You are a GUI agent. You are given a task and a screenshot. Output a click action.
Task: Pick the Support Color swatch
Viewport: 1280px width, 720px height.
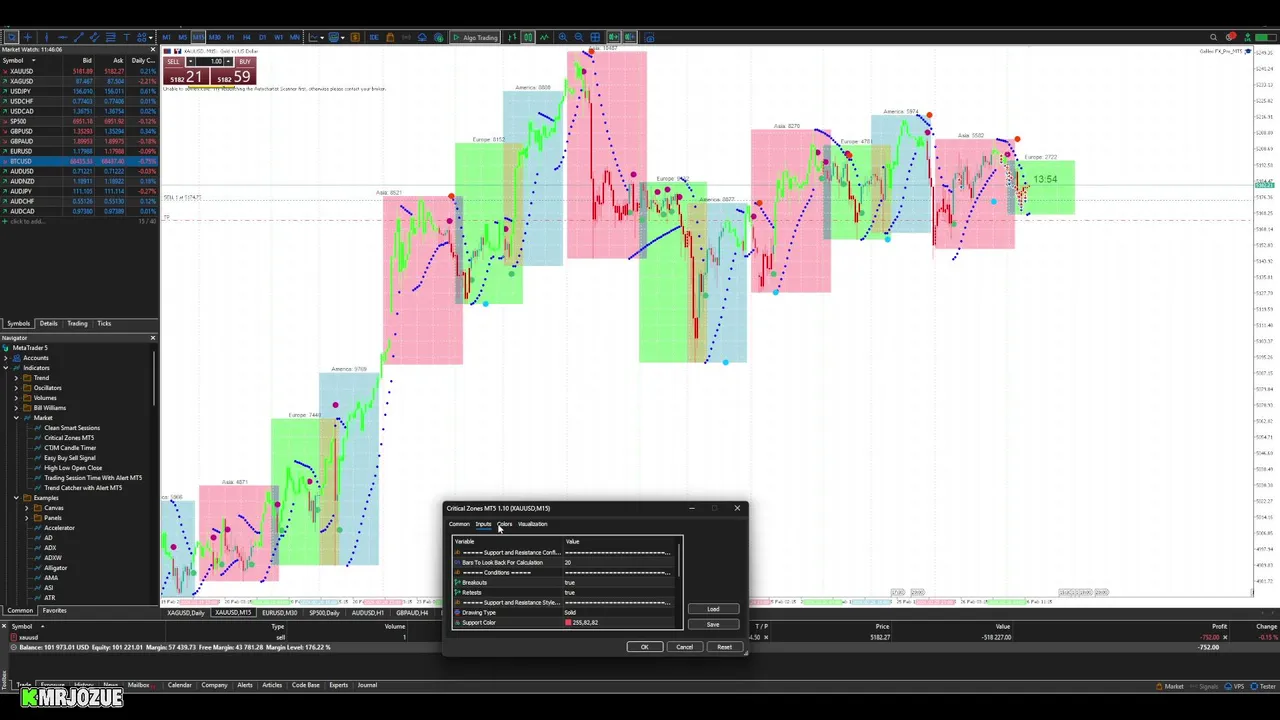568,623
